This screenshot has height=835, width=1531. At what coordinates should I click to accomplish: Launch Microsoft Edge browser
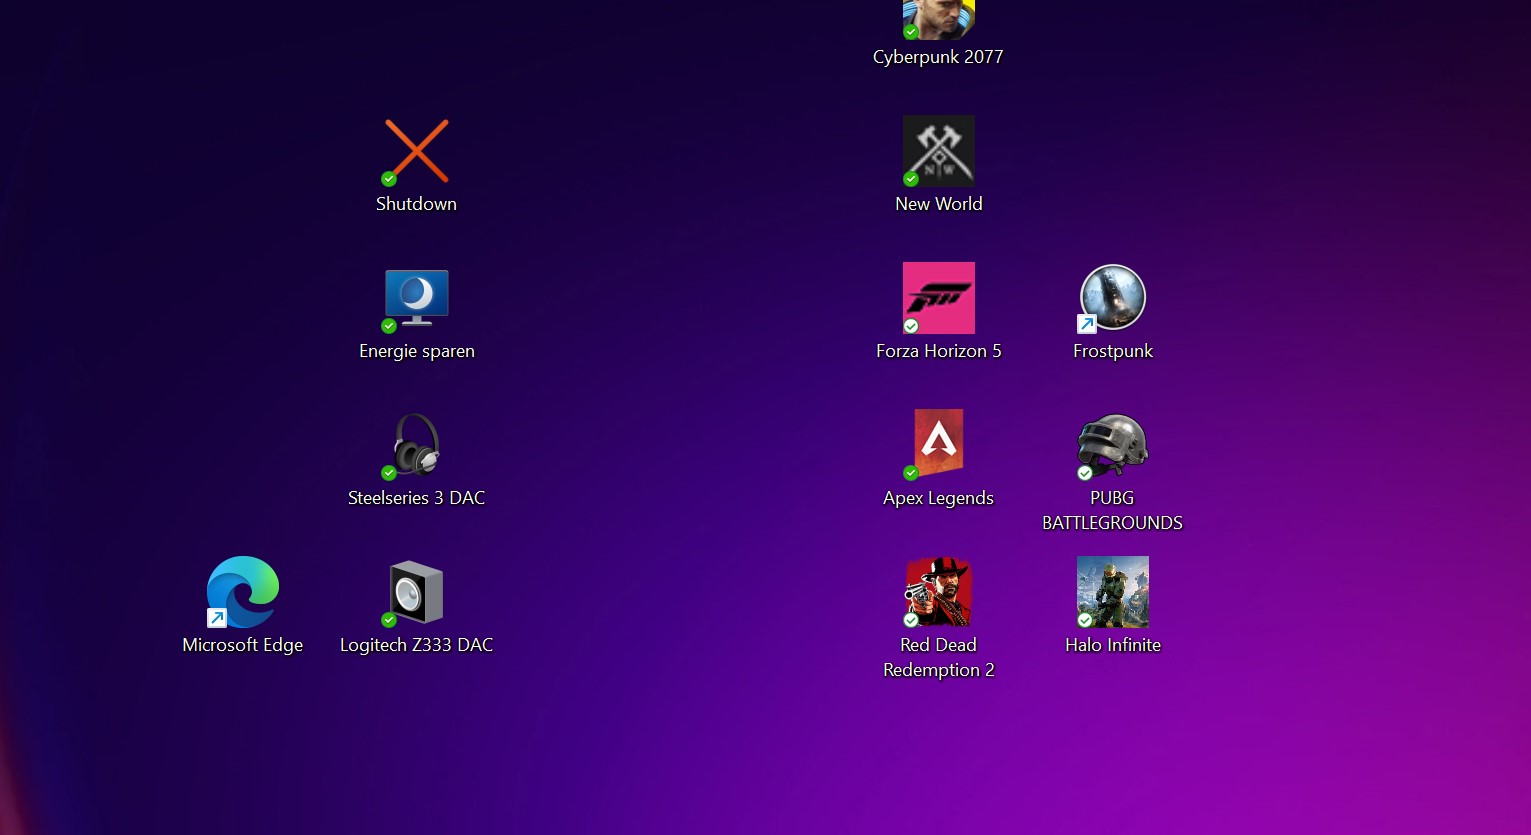(x=243, y=591)
